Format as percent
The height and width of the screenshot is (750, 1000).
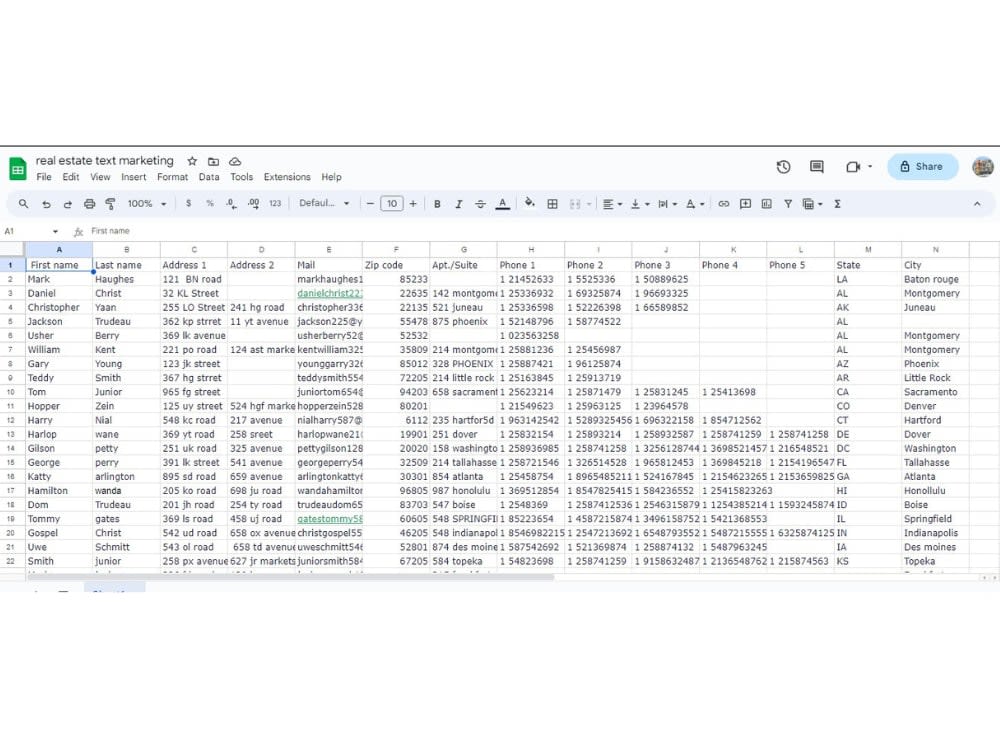click(210, 203)
